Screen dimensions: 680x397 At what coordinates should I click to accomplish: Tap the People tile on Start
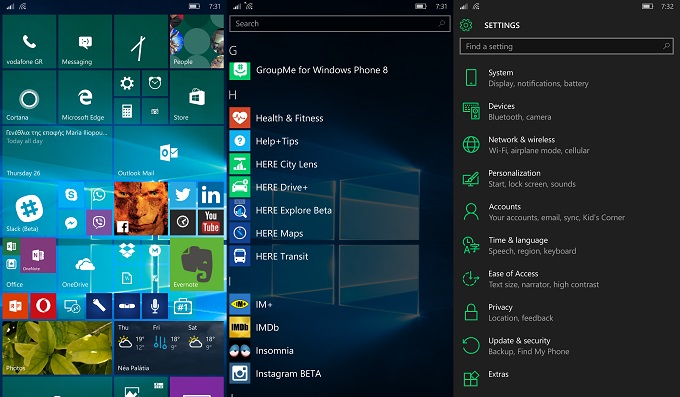pyautogui.click(x=197, y=41)
